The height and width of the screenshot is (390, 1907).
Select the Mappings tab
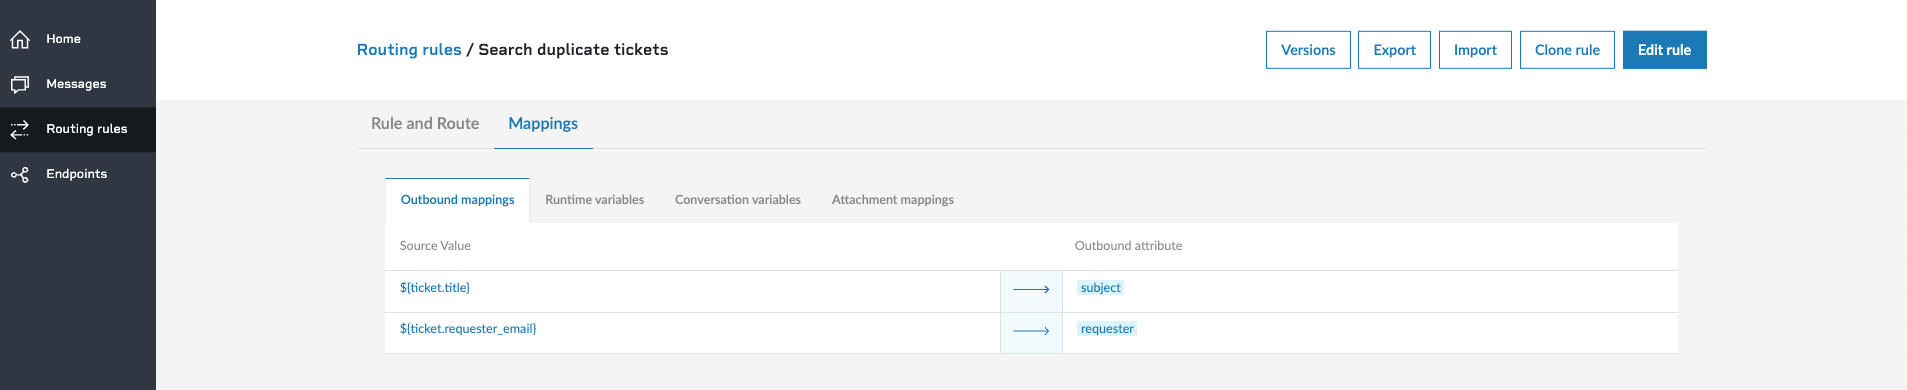coord(543,124)
